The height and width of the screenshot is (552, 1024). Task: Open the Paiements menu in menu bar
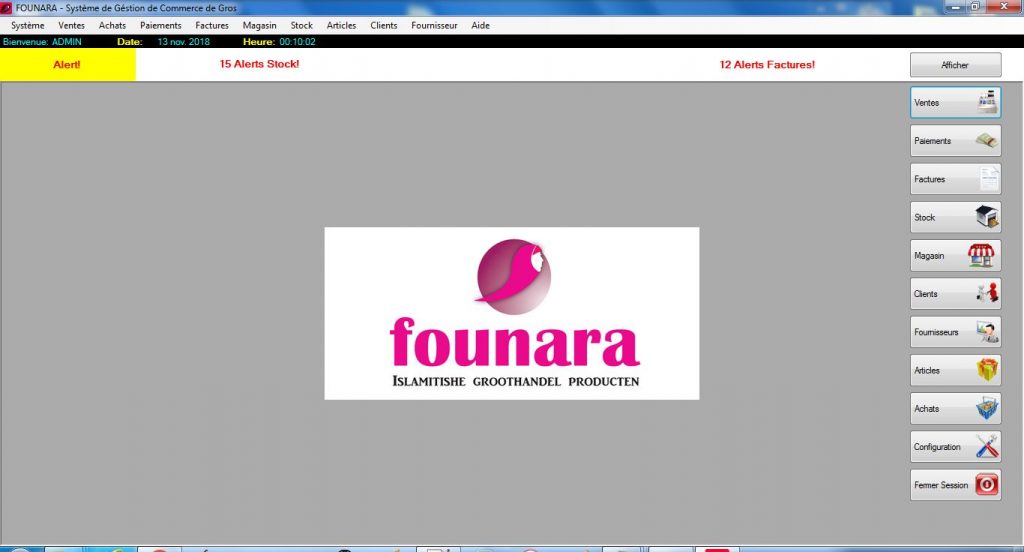pos(161,25)
